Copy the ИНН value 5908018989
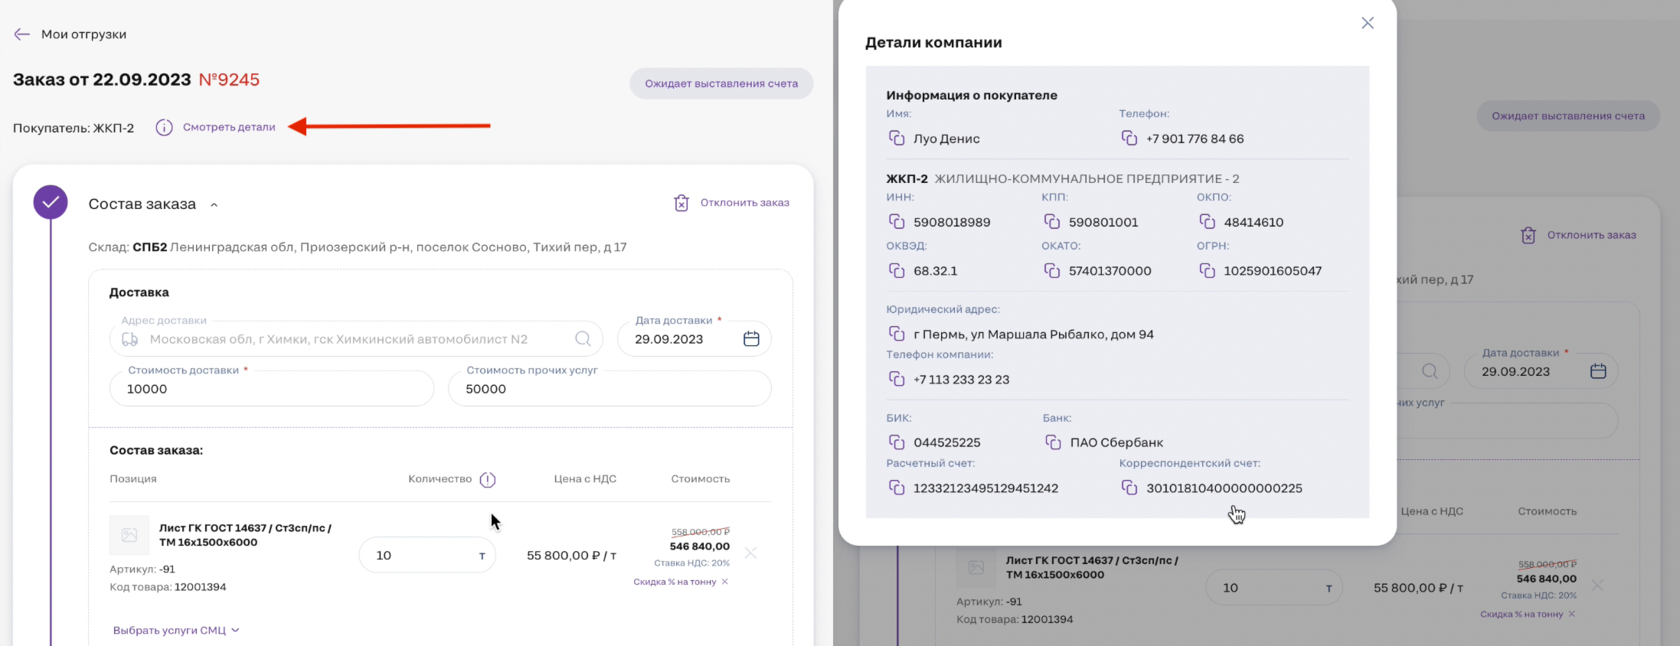 (x=896, y=222)
